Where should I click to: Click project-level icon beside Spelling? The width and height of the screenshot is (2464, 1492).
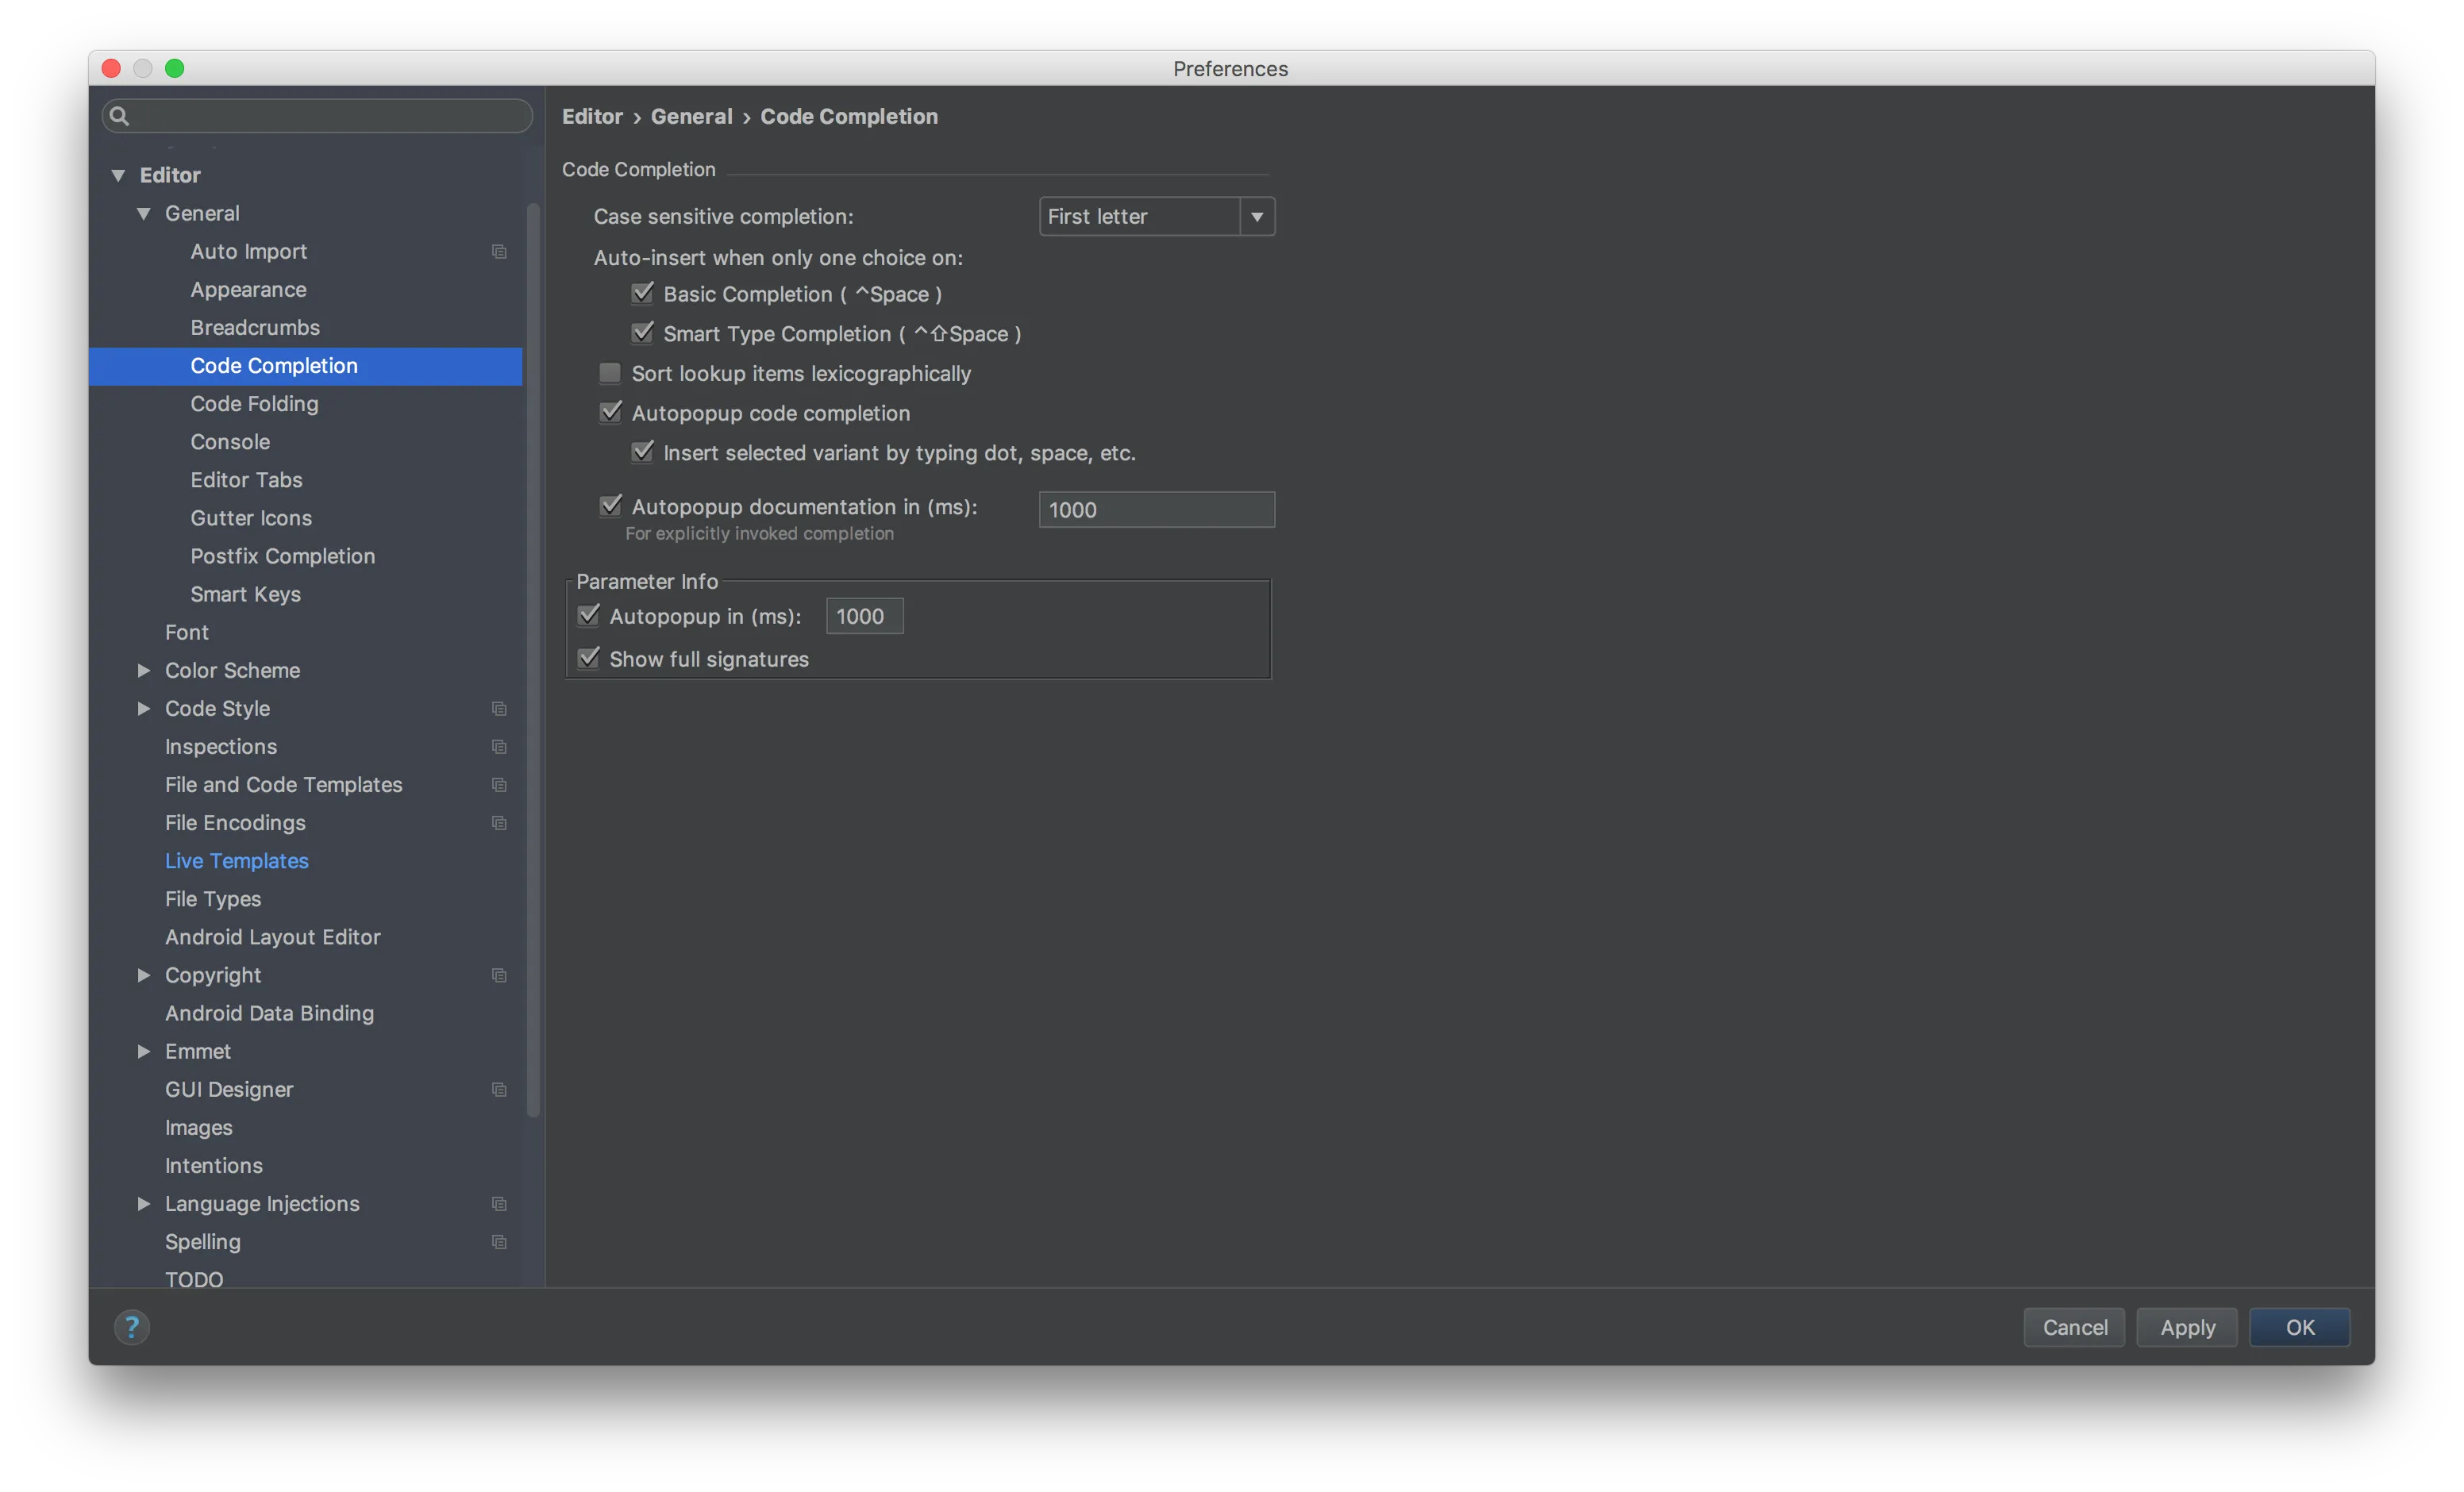499,1242
